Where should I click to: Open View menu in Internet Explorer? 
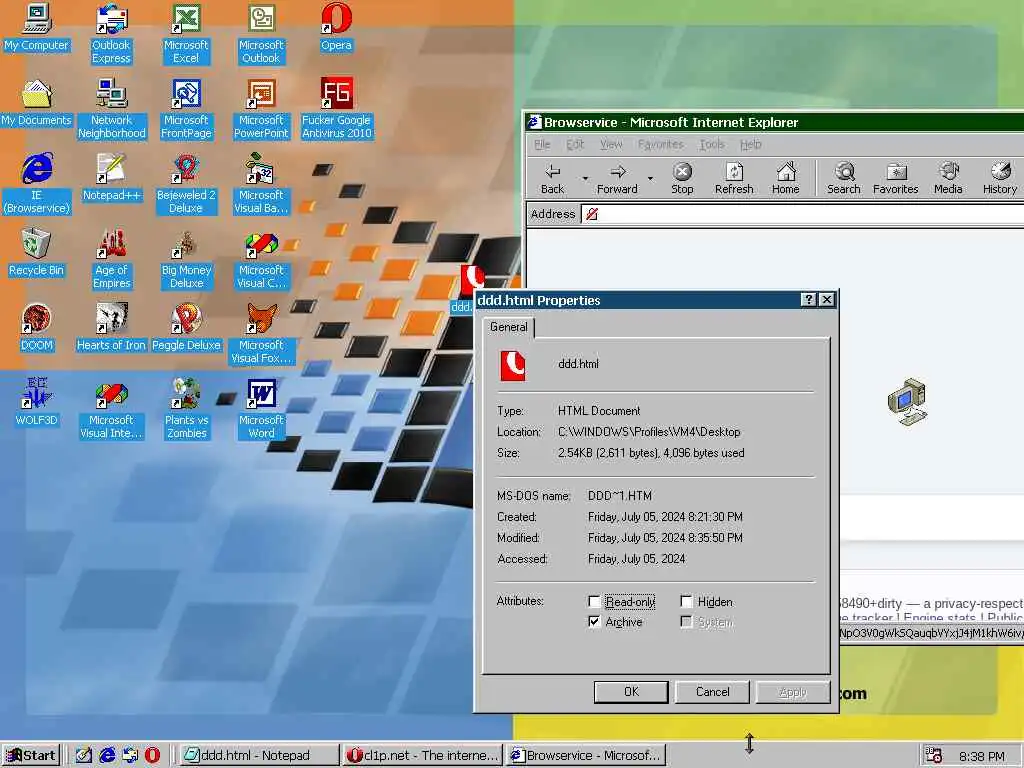[x=611, y=144]
